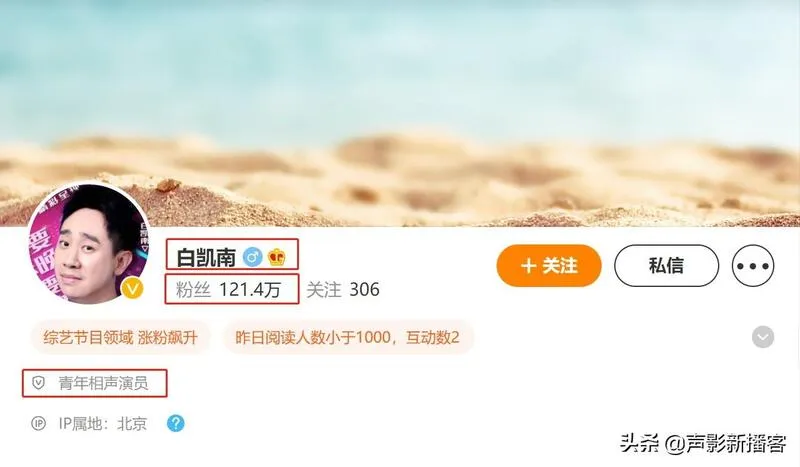Click the 青年相声演员 verification description
Viewport: 800px width, 467px height.
click(x=103, y=383)
